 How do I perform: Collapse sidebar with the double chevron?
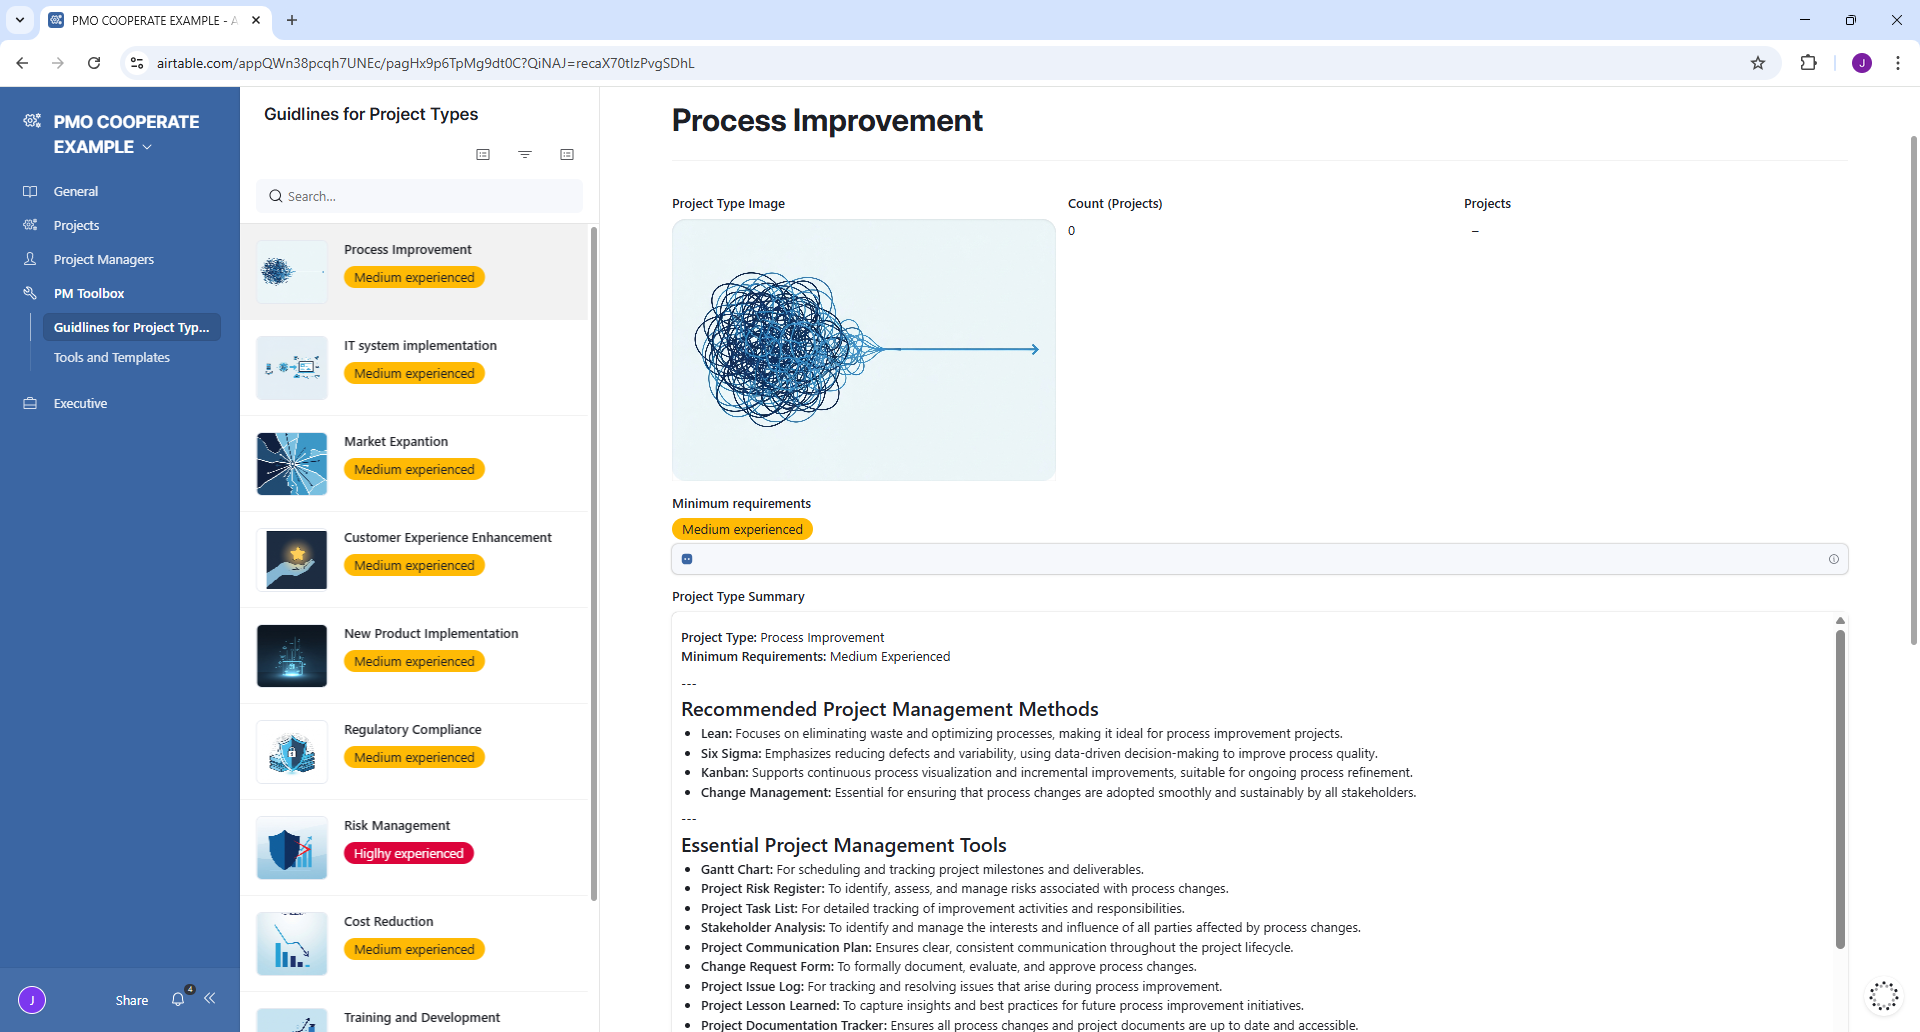[x=210, y=998]
